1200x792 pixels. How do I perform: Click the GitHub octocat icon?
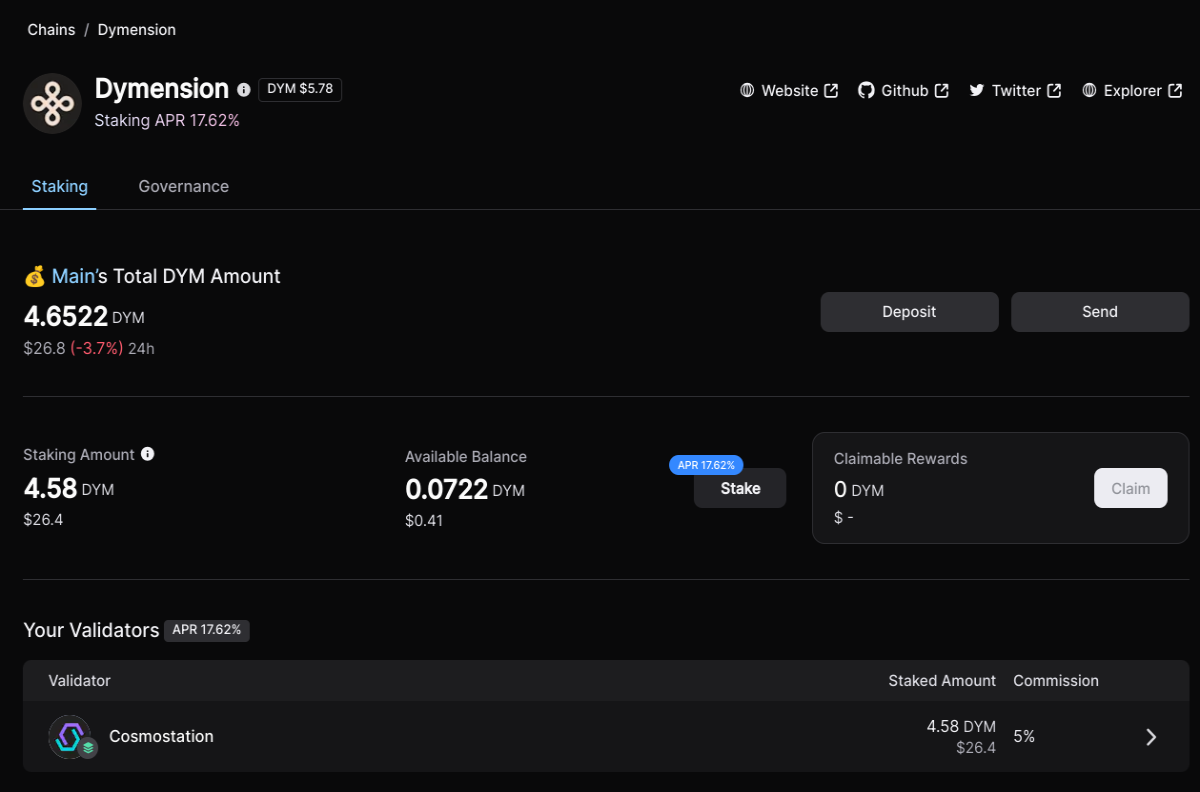[x=866, y=90]
